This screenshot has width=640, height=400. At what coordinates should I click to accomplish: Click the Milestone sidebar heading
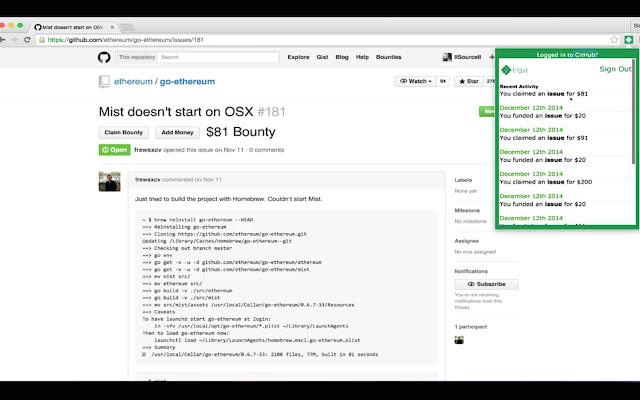click(x=467, y=211)
